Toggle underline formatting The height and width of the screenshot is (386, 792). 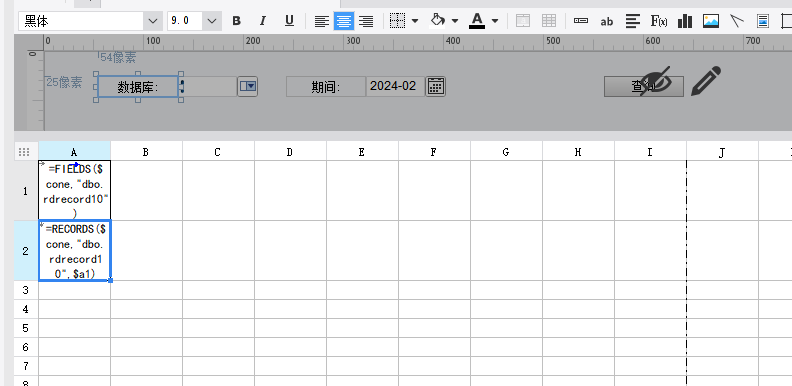[289, 21]
